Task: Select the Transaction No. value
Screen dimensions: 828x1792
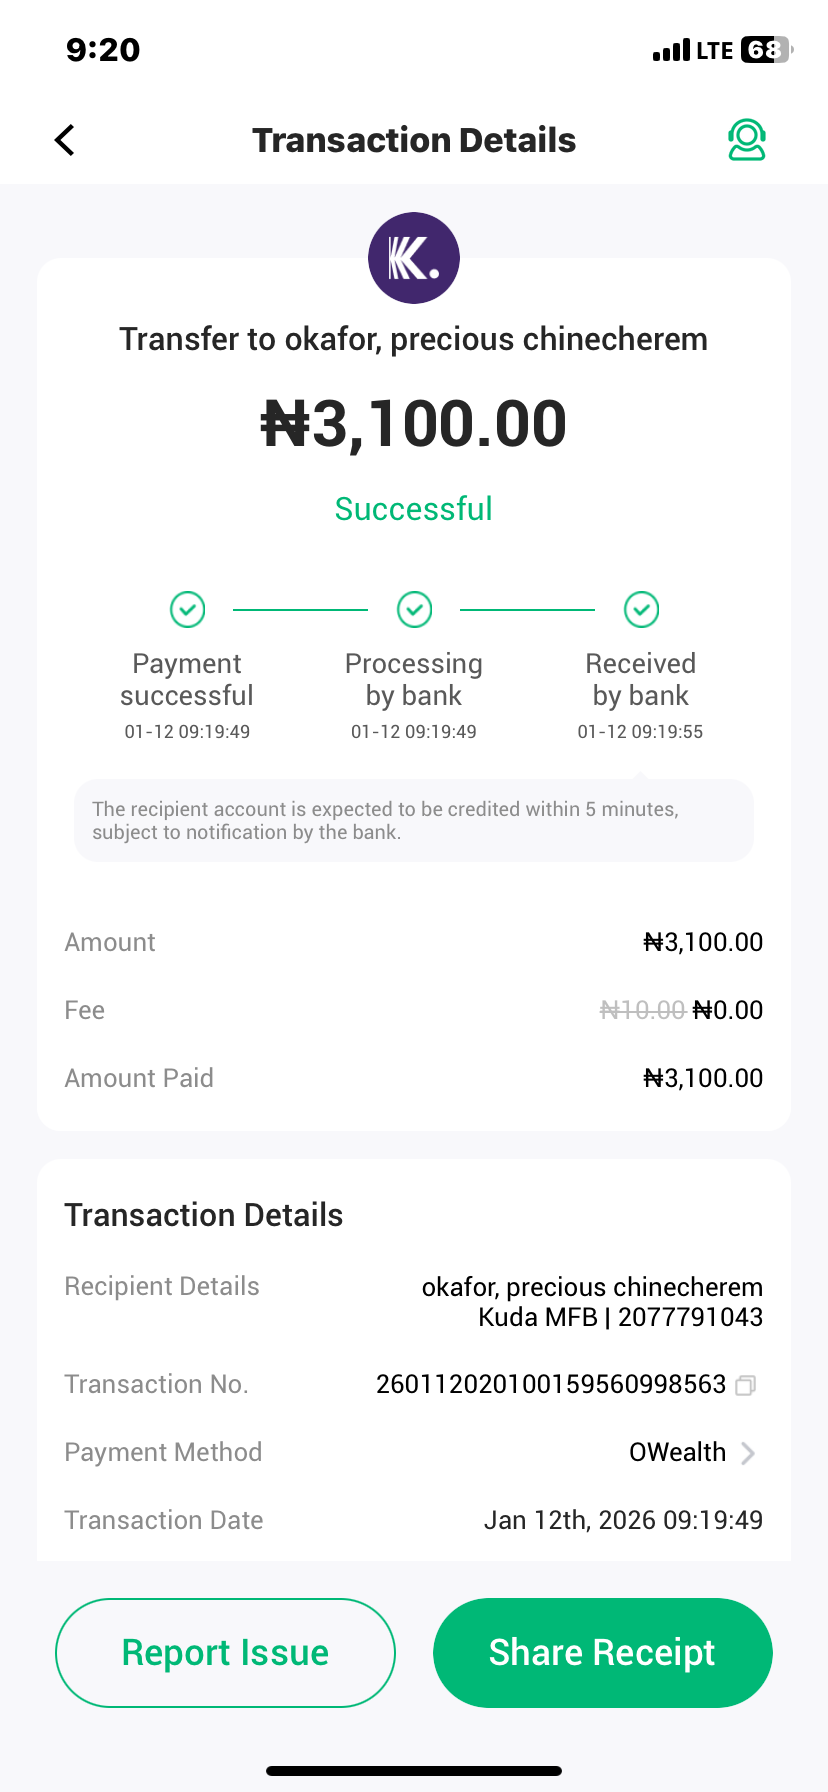Action: coord(551,1384)
